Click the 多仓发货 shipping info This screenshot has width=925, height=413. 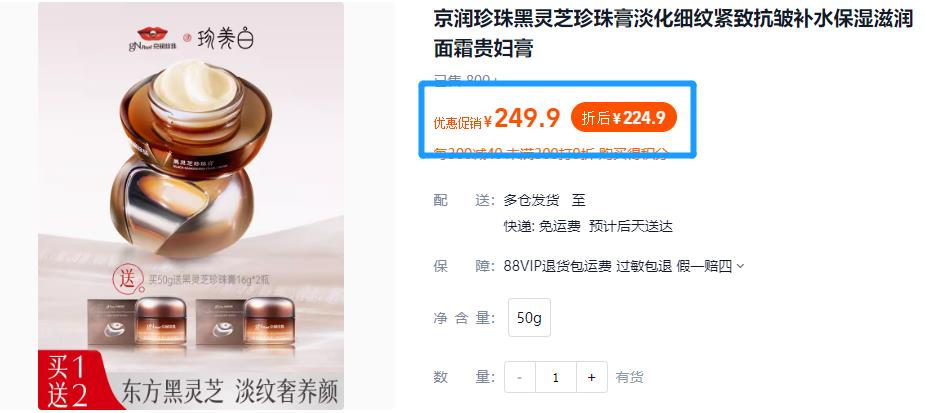[531, 201]
